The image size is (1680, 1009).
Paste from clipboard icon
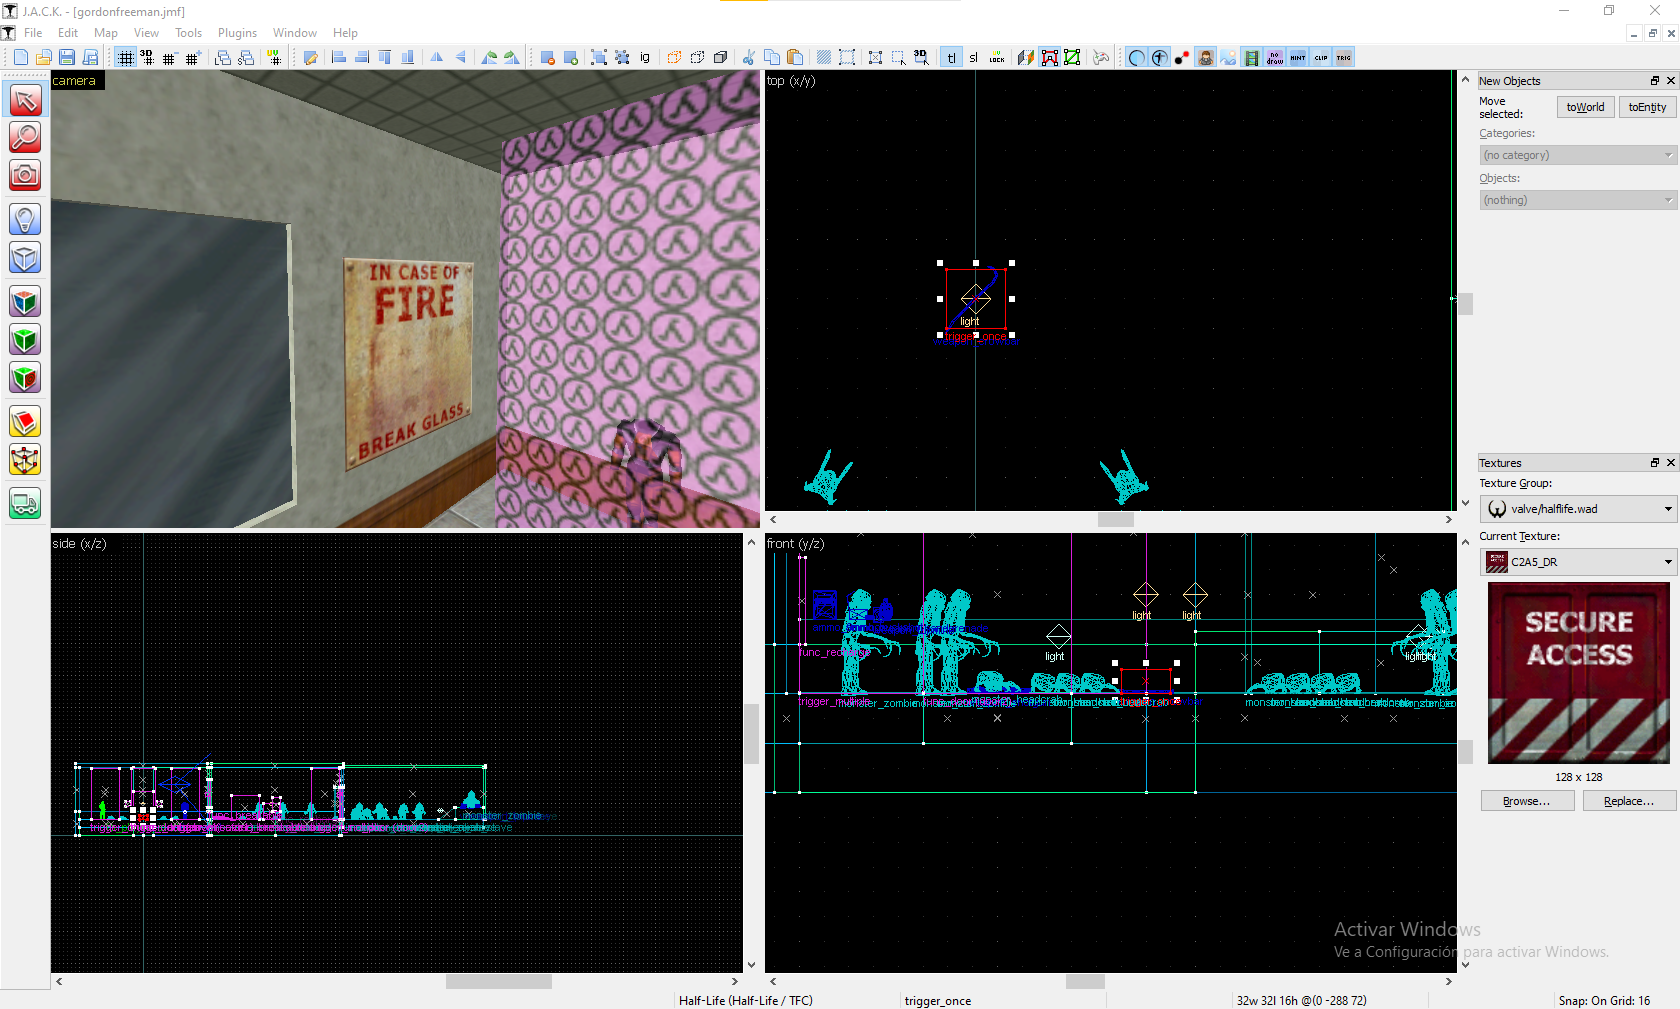point(795,58)
